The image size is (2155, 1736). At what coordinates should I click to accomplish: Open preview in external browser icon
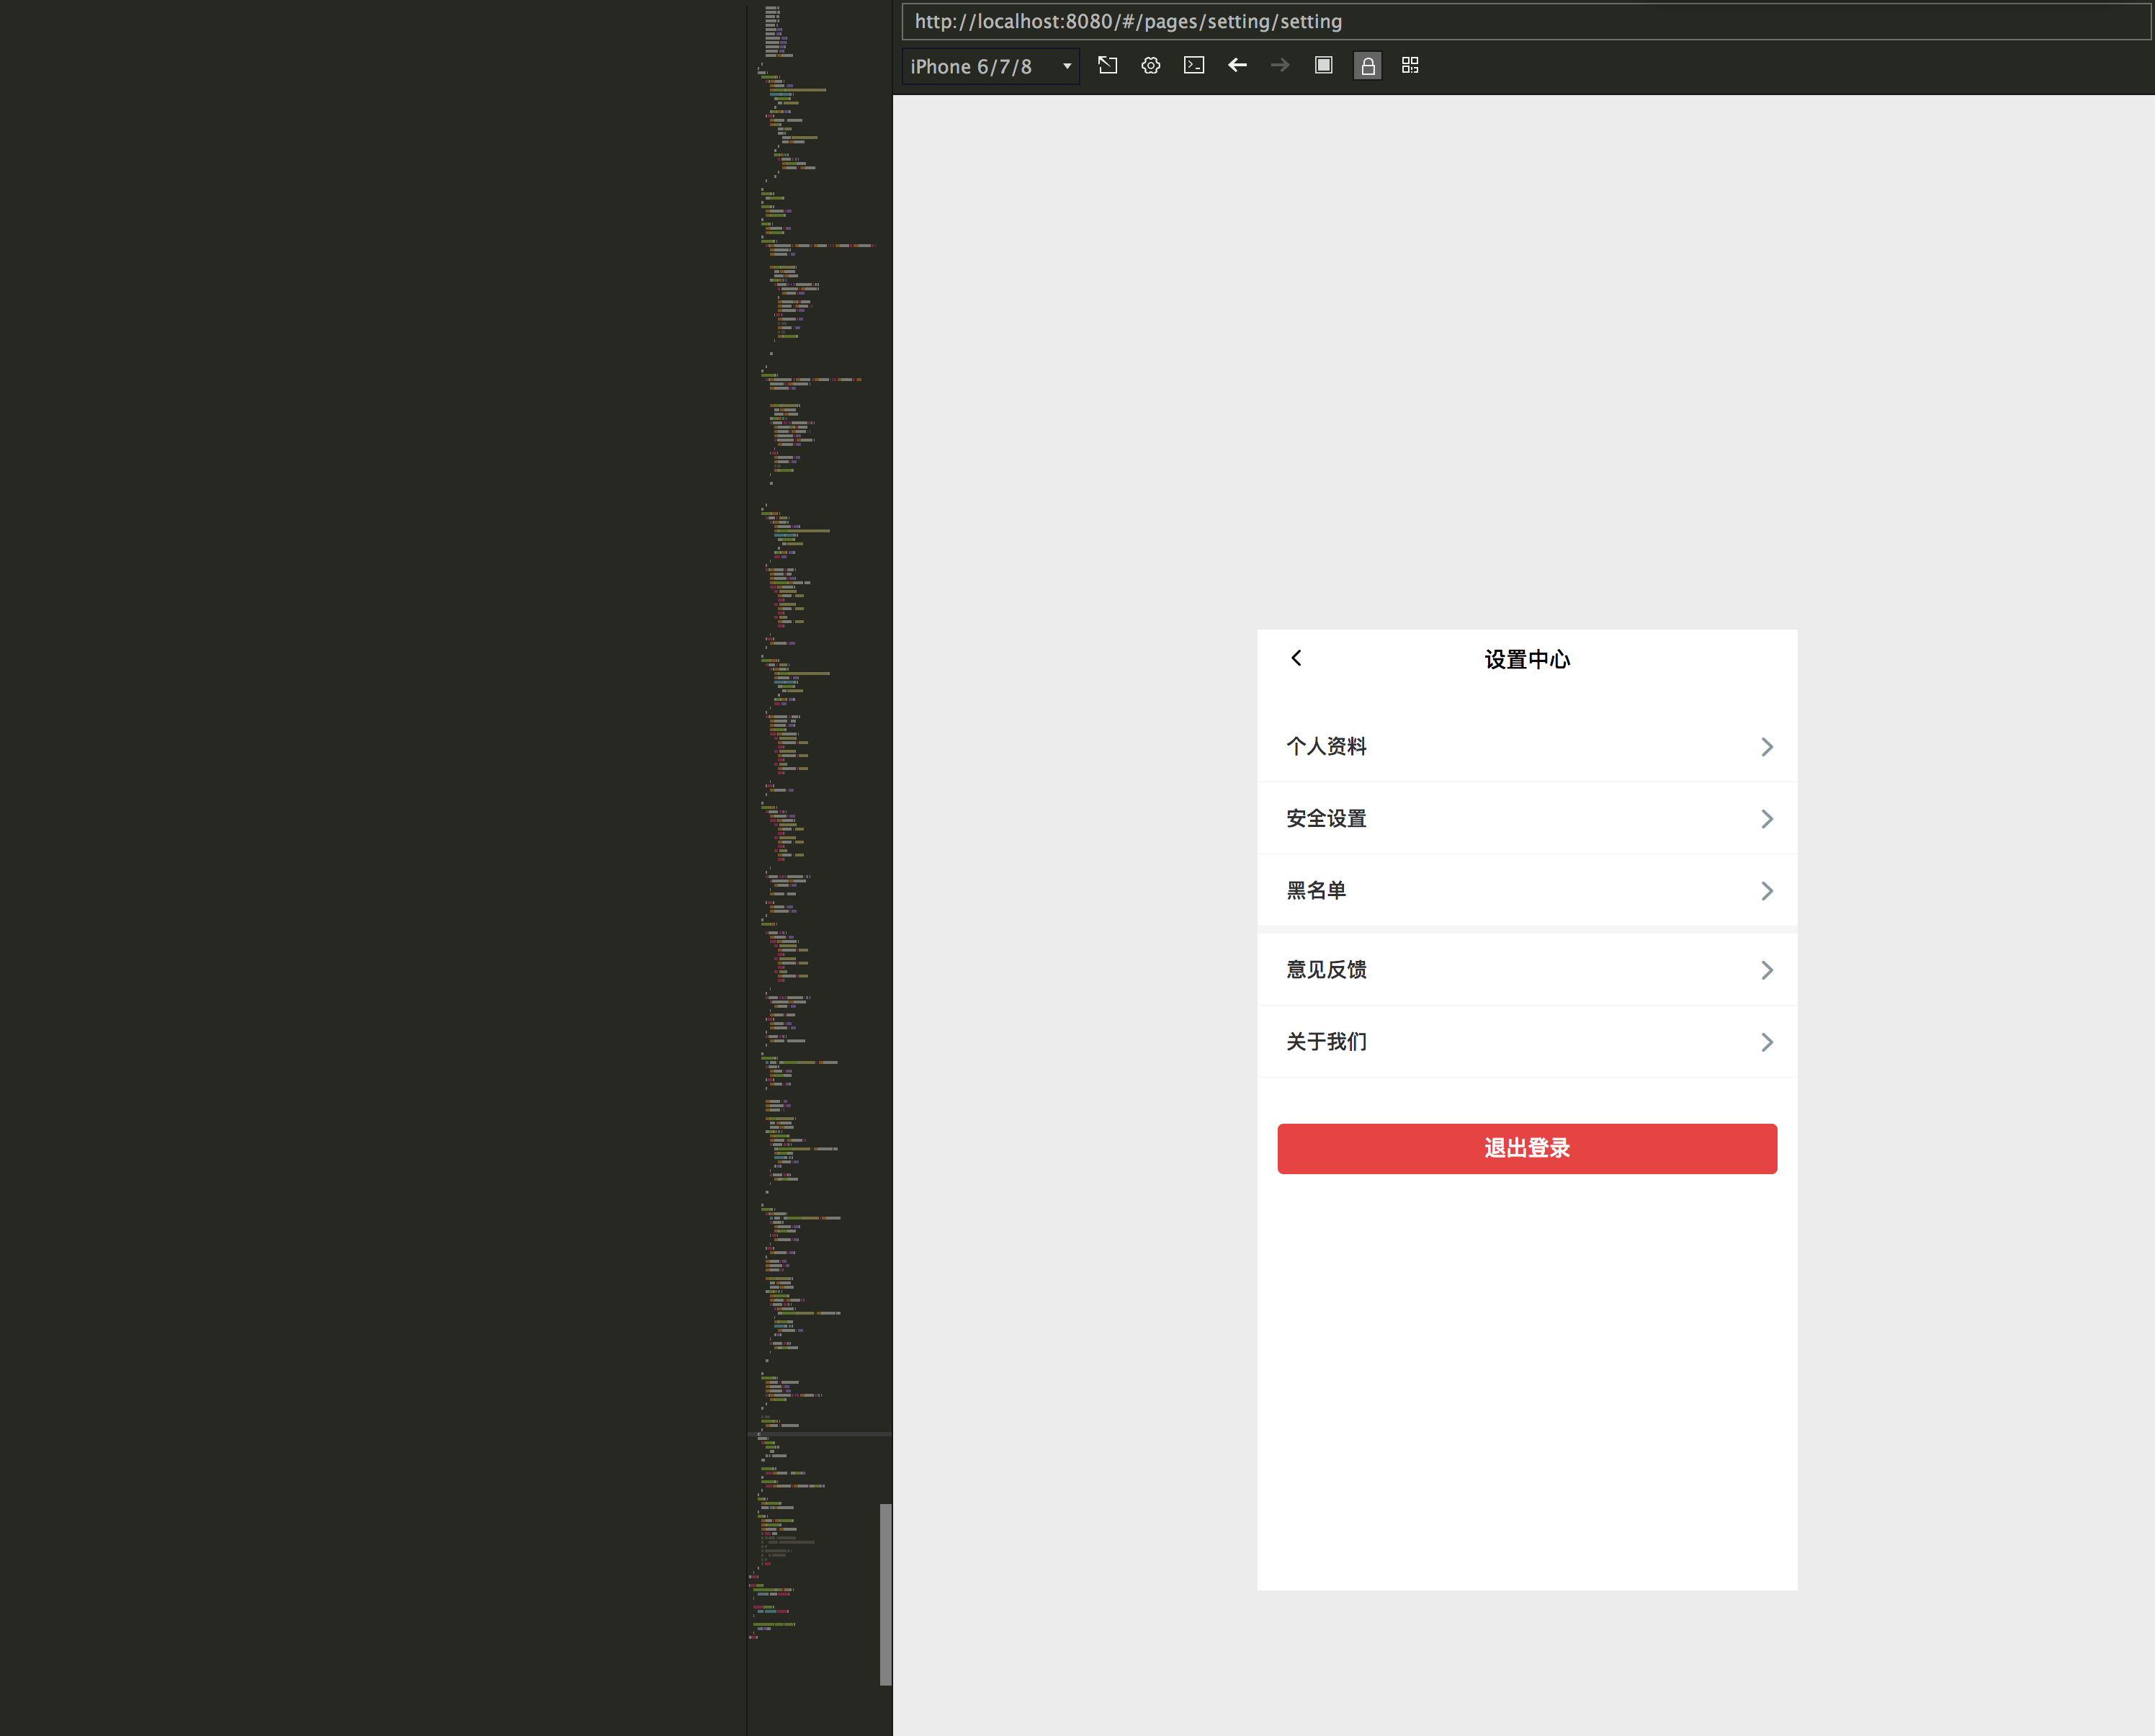click(x=1107, y=65)
